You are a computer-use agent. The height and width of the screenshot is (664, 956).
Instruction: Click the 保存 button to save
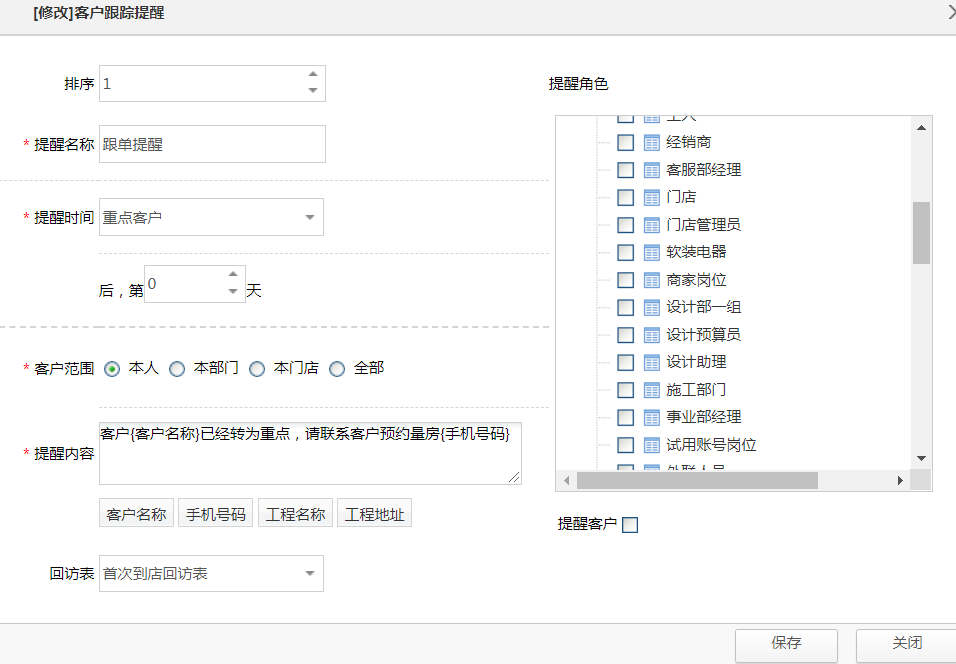pyautogui.click(x=786, y=645)
